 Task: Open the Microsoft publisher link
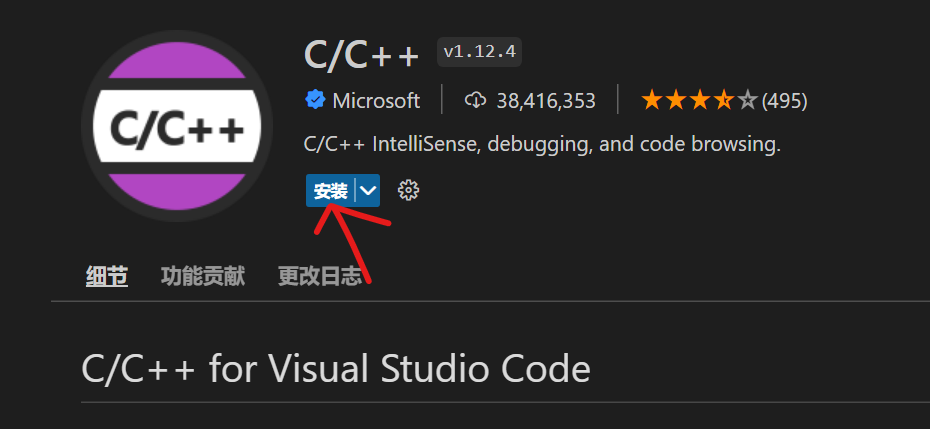coord(376,100)
